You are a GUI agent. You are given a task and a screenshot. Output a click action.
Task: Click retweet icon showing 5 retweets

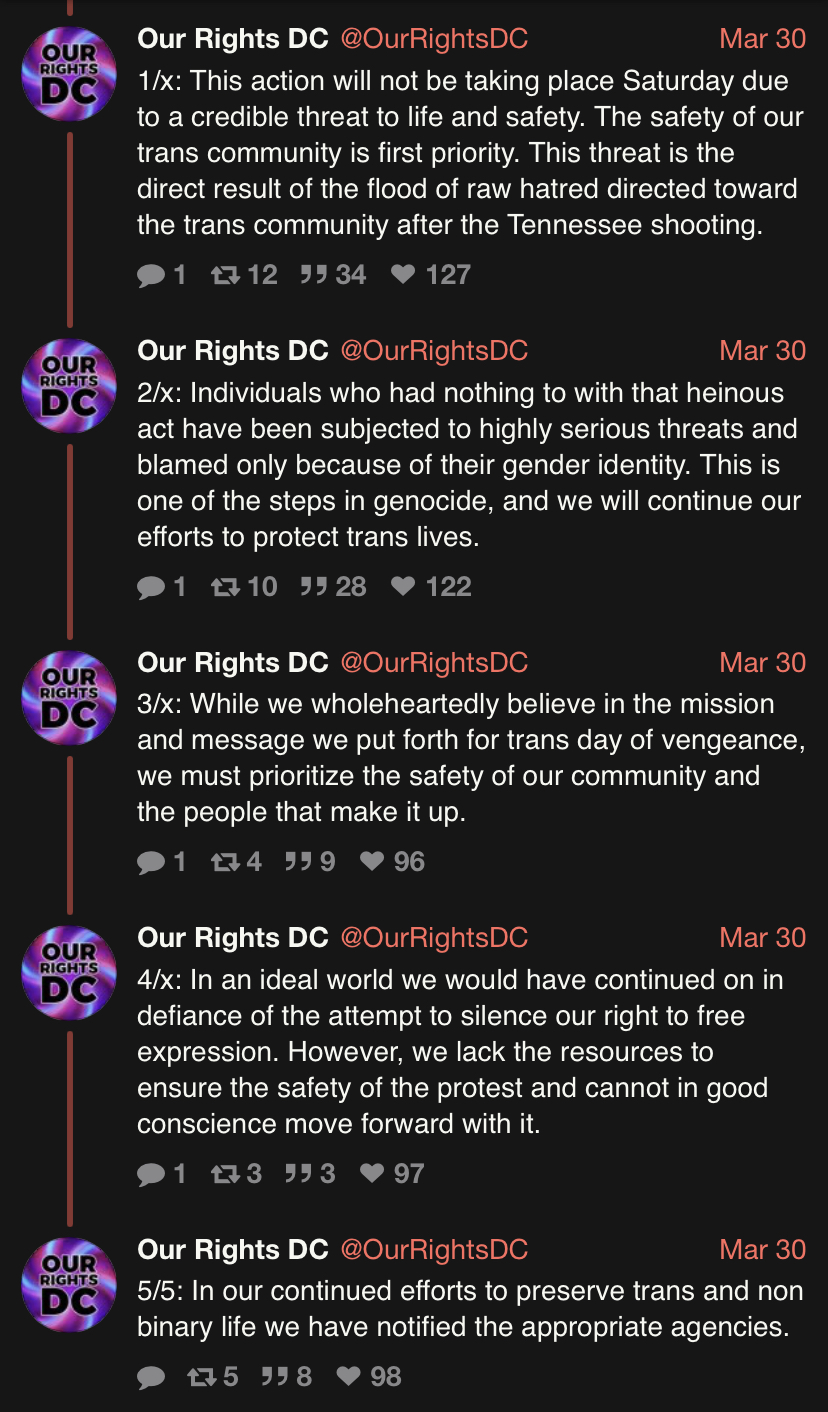click(201, 1378)
